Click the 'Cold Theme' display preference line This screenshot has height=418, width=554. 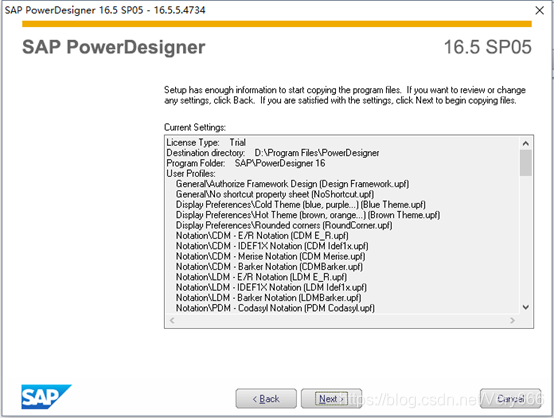click(x=301, y=205)
